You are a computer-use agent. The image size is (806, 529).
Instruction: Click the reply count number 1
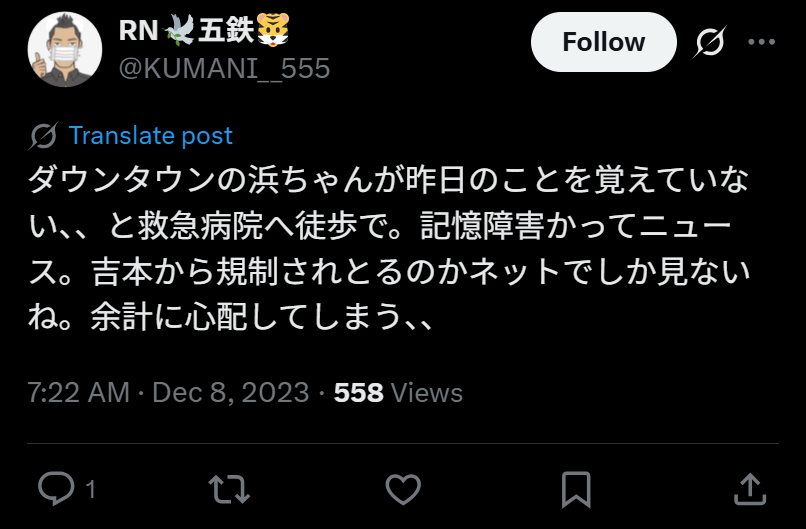[90, 489]
